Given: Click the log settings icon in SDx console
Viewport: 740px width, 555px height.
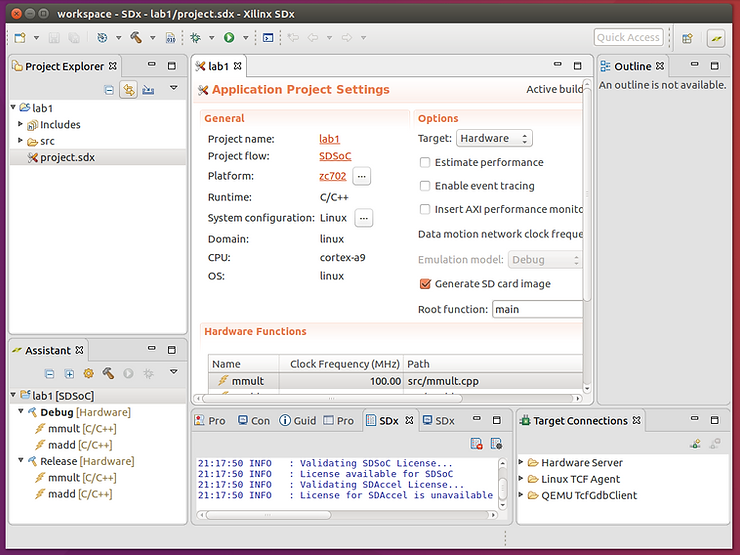Looking at the screenshot, I should coord(496,444).
